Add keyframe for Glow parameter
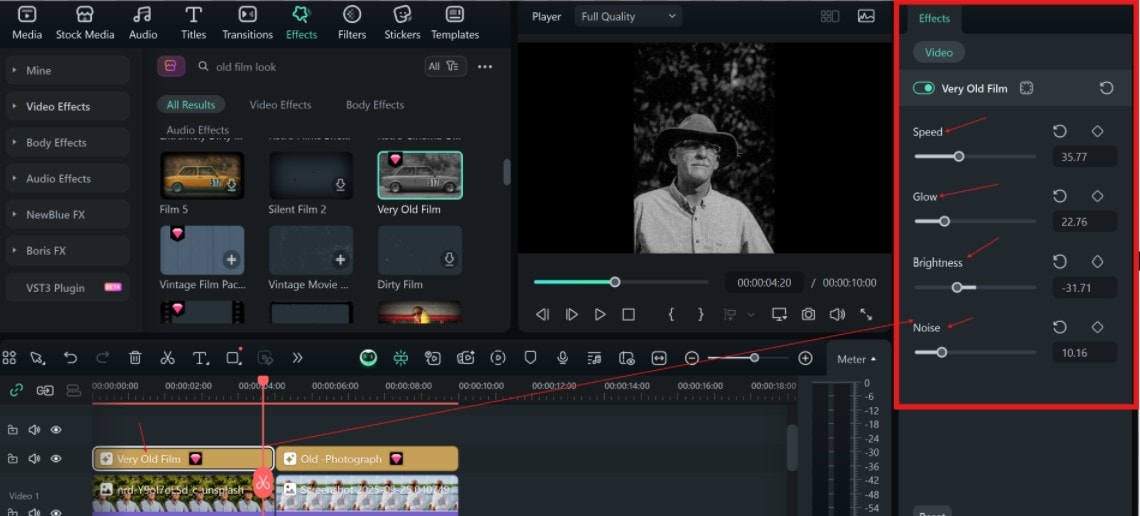 (x=1098, y=196)
